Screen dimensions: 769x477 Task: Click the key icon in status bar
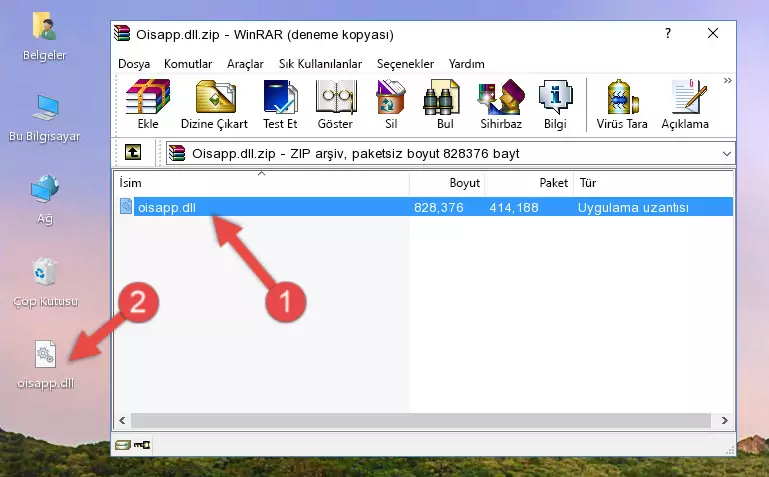click(x=142, y=445)
